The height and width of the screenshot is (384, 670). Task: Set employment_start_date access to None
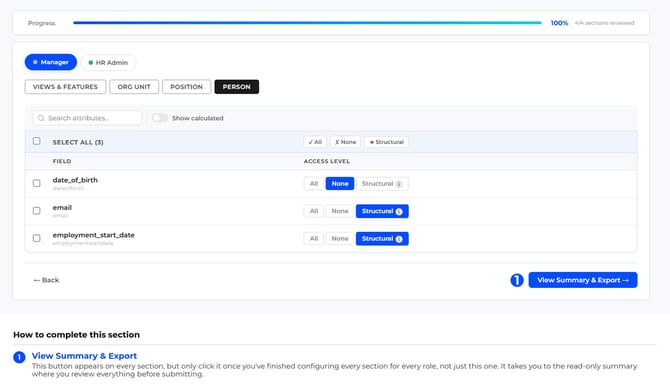tap(340, 238)
